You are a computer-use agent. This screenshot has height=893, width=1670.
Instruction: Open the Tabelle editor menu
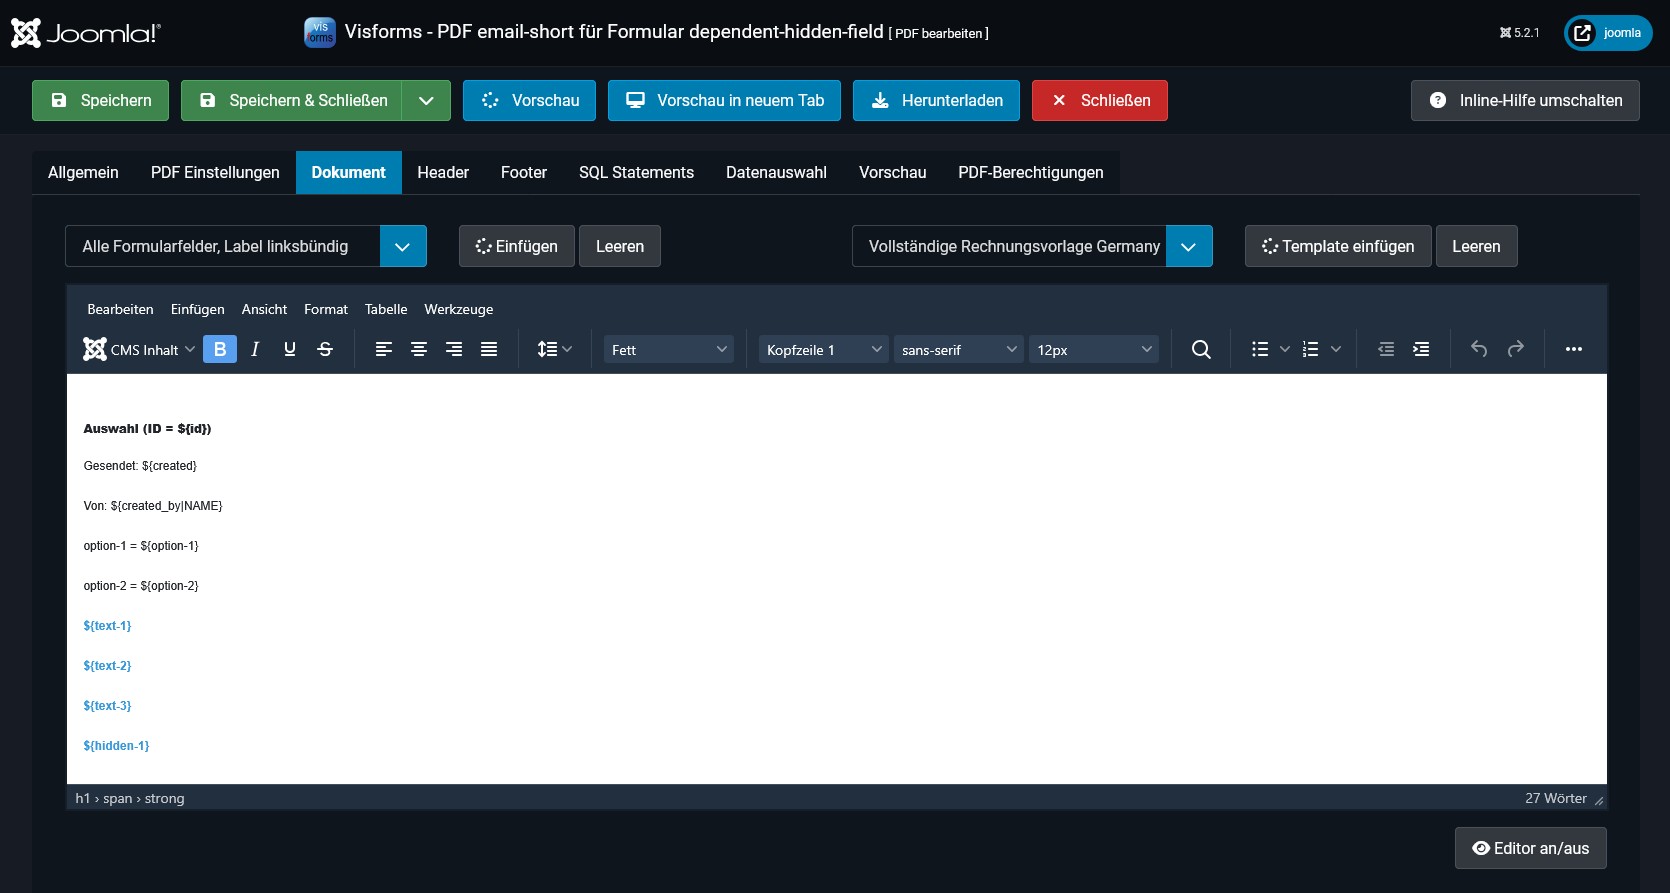pos(386,309)
